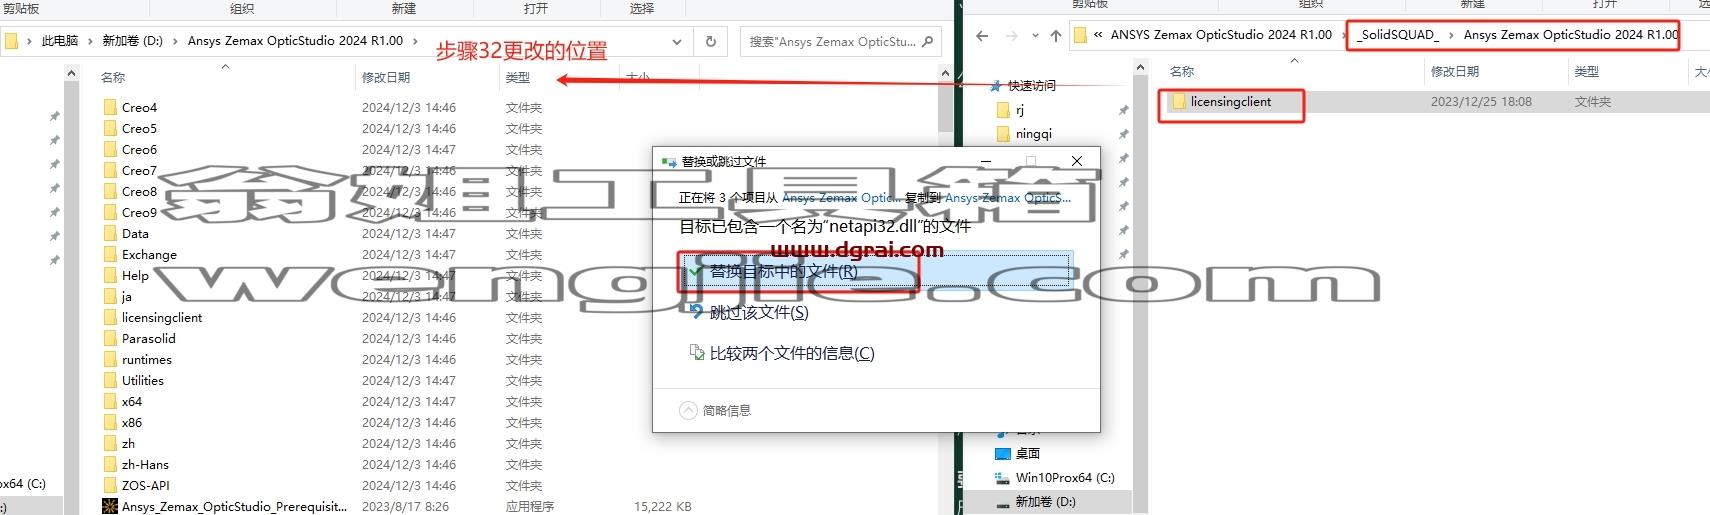This screenshot has width=1710, height=515.
Task: Open recent locations dropdown in right window
Action: 1035,36
